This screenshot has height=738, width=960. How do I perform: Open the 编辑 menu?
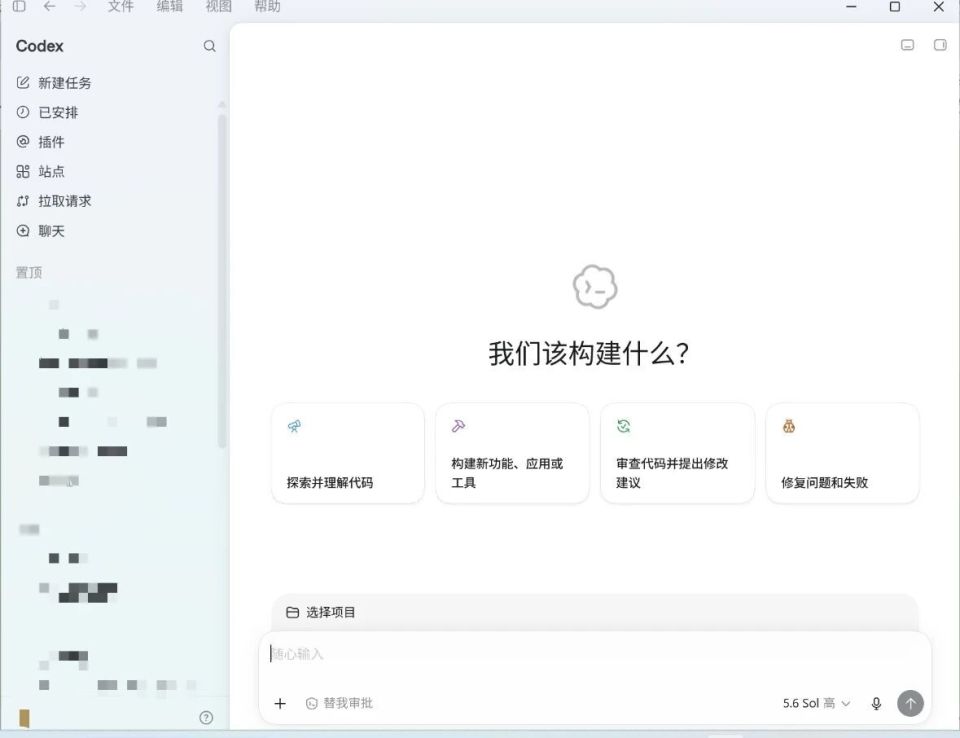pyautogui.click(x=170, y=6)
